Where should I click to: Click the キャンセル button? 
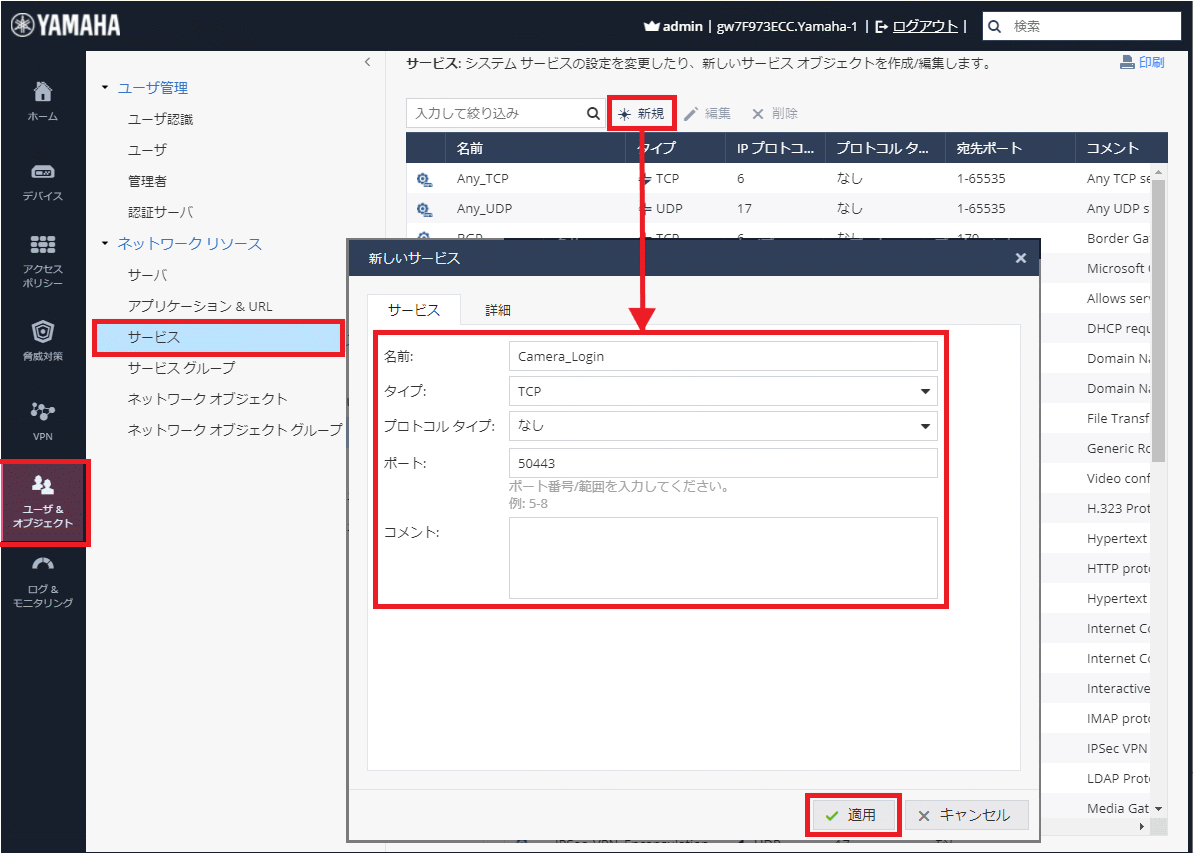pos(966,815)
